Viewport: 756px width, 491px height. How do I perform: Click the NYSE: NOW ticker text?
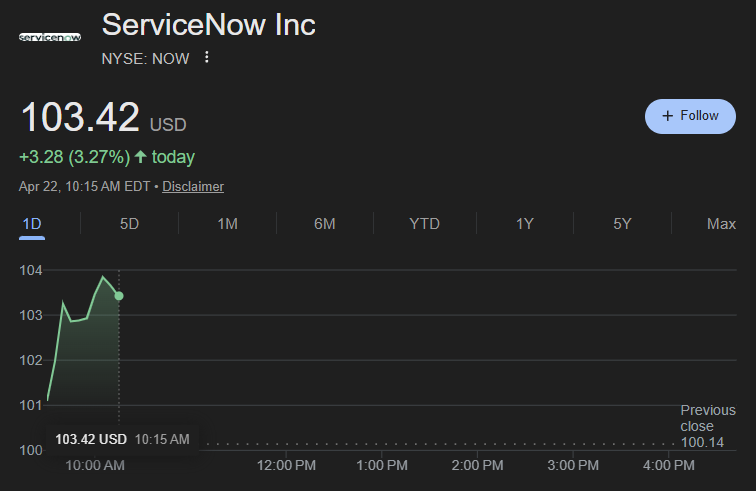(145, 58)
